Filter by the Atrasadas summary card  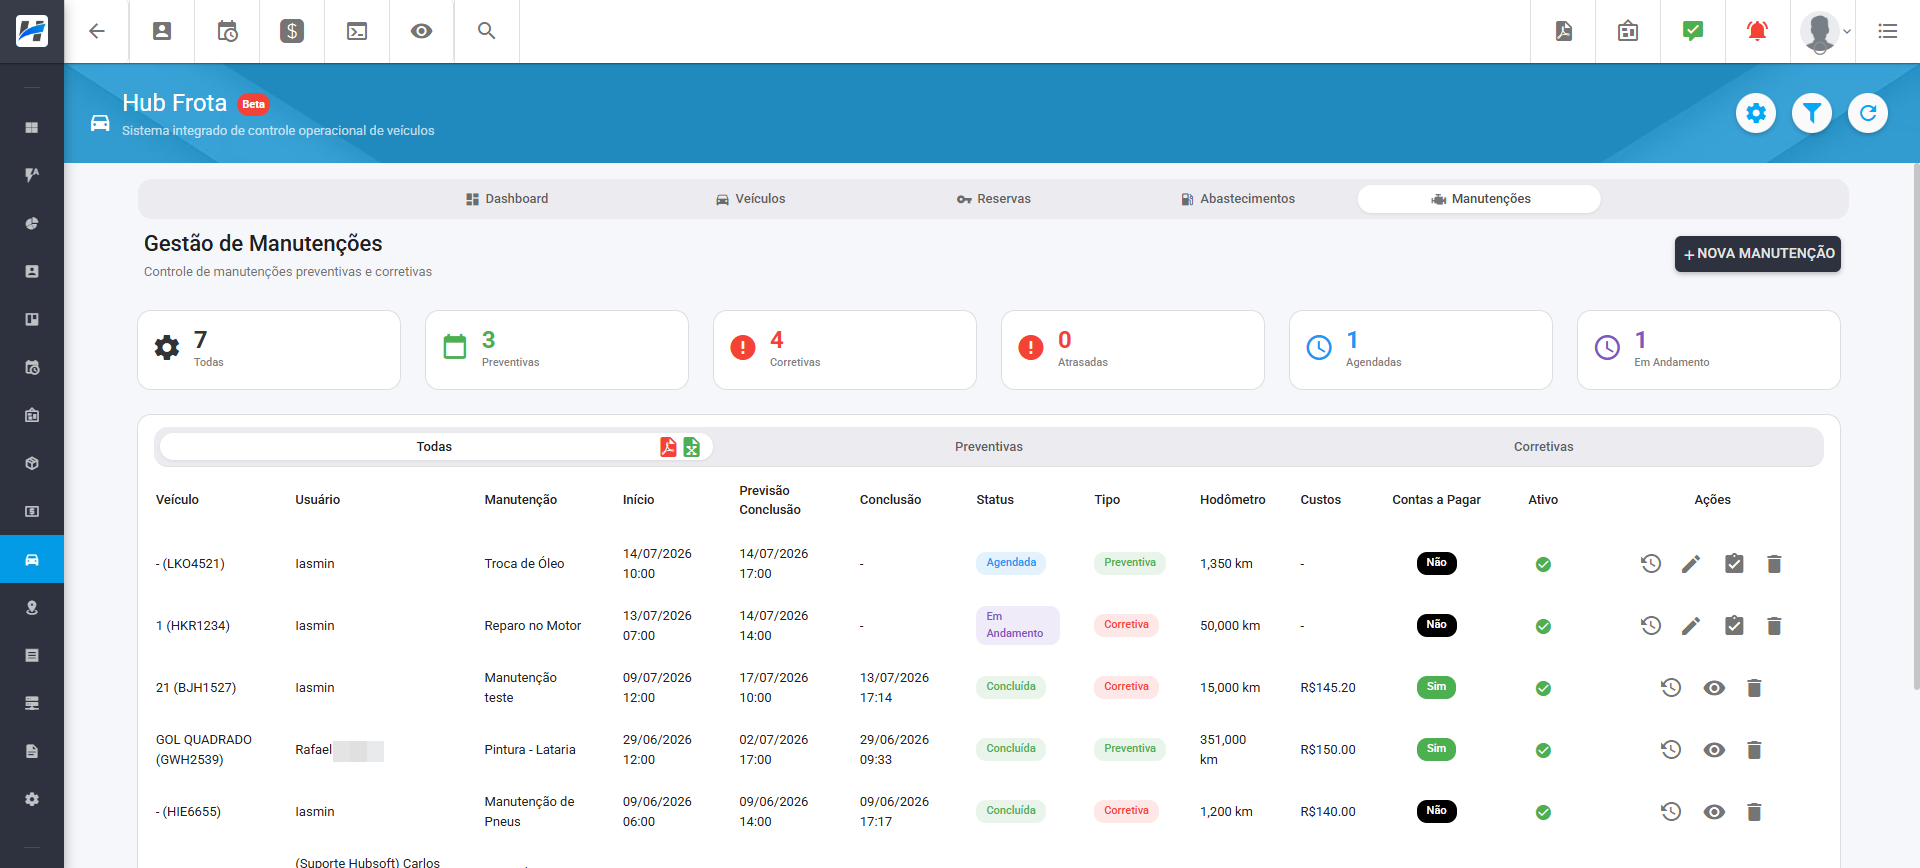[x=1133, y=350]
